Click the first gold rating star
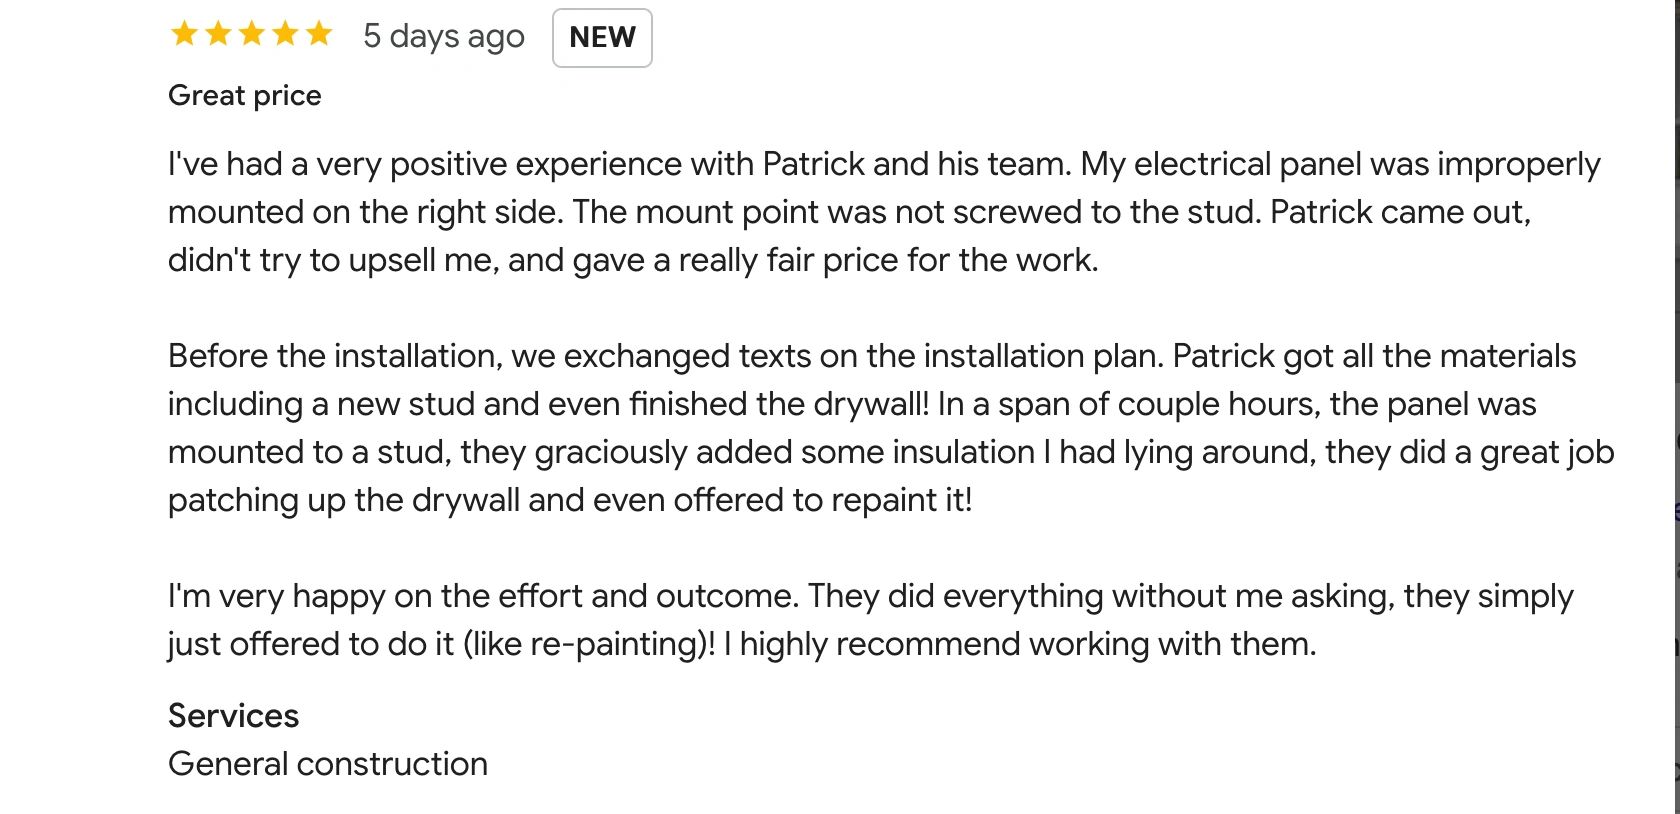 coord(184,35)
